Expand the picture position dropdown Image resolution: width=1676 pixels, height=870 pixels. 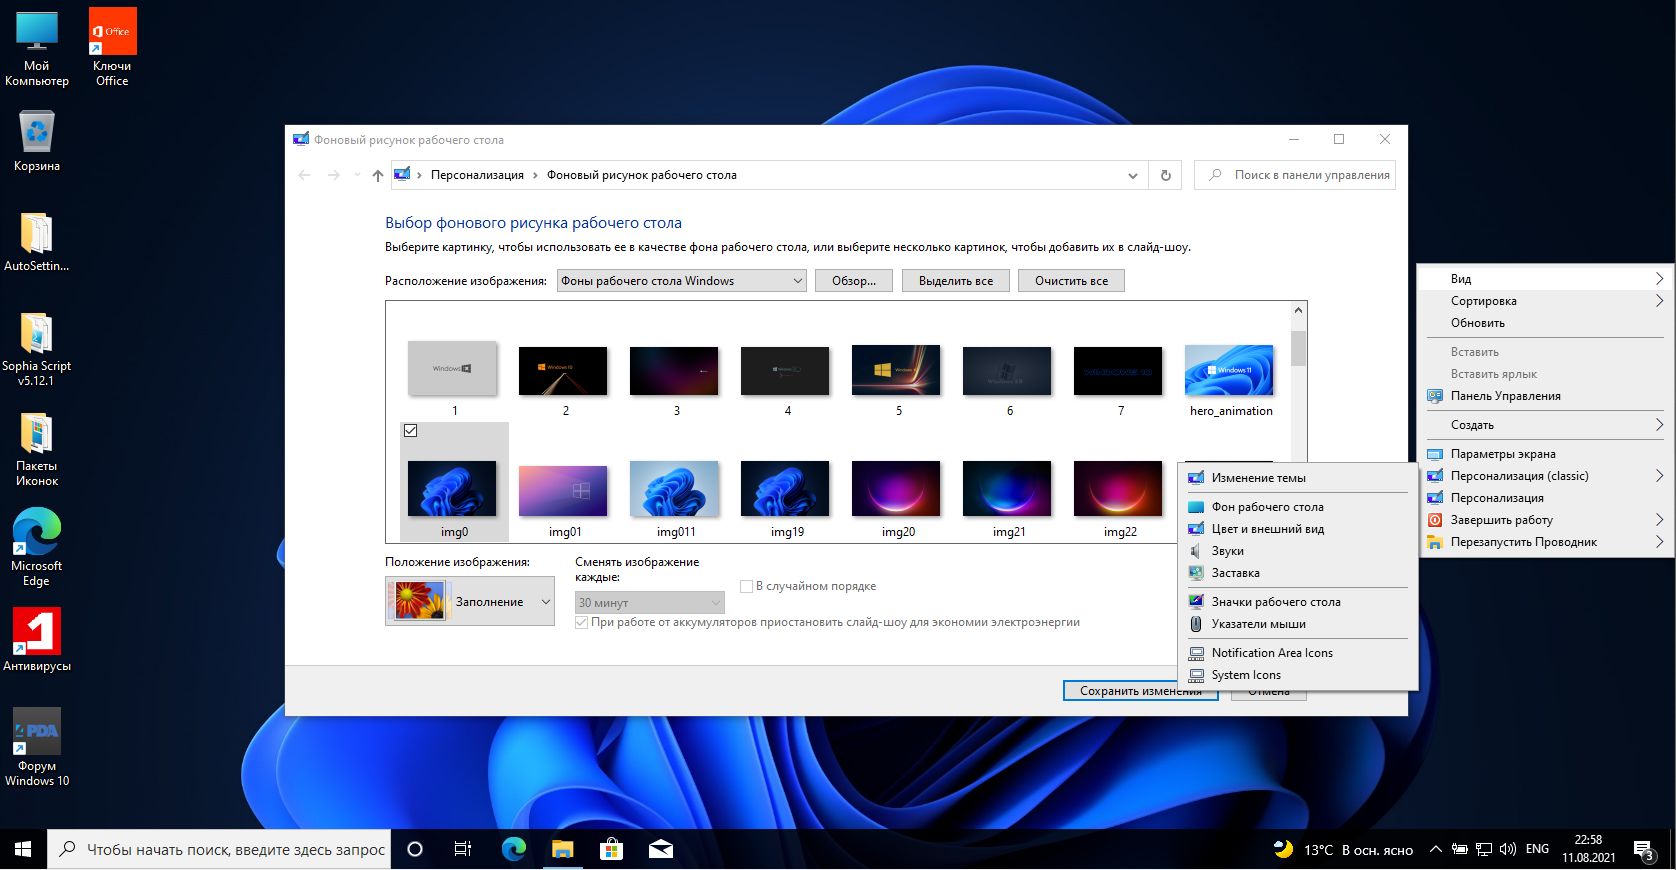pyautogui.click(x=470, y=602)
